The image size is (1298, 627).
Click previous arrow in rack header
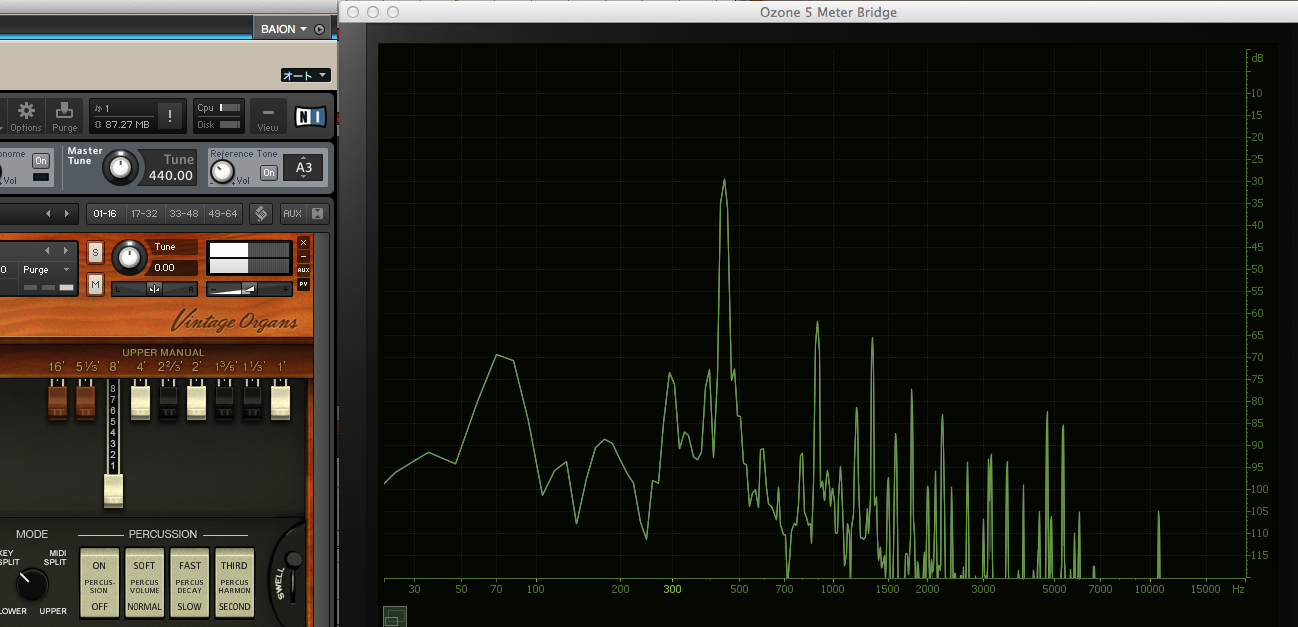[x=47, y=213]
